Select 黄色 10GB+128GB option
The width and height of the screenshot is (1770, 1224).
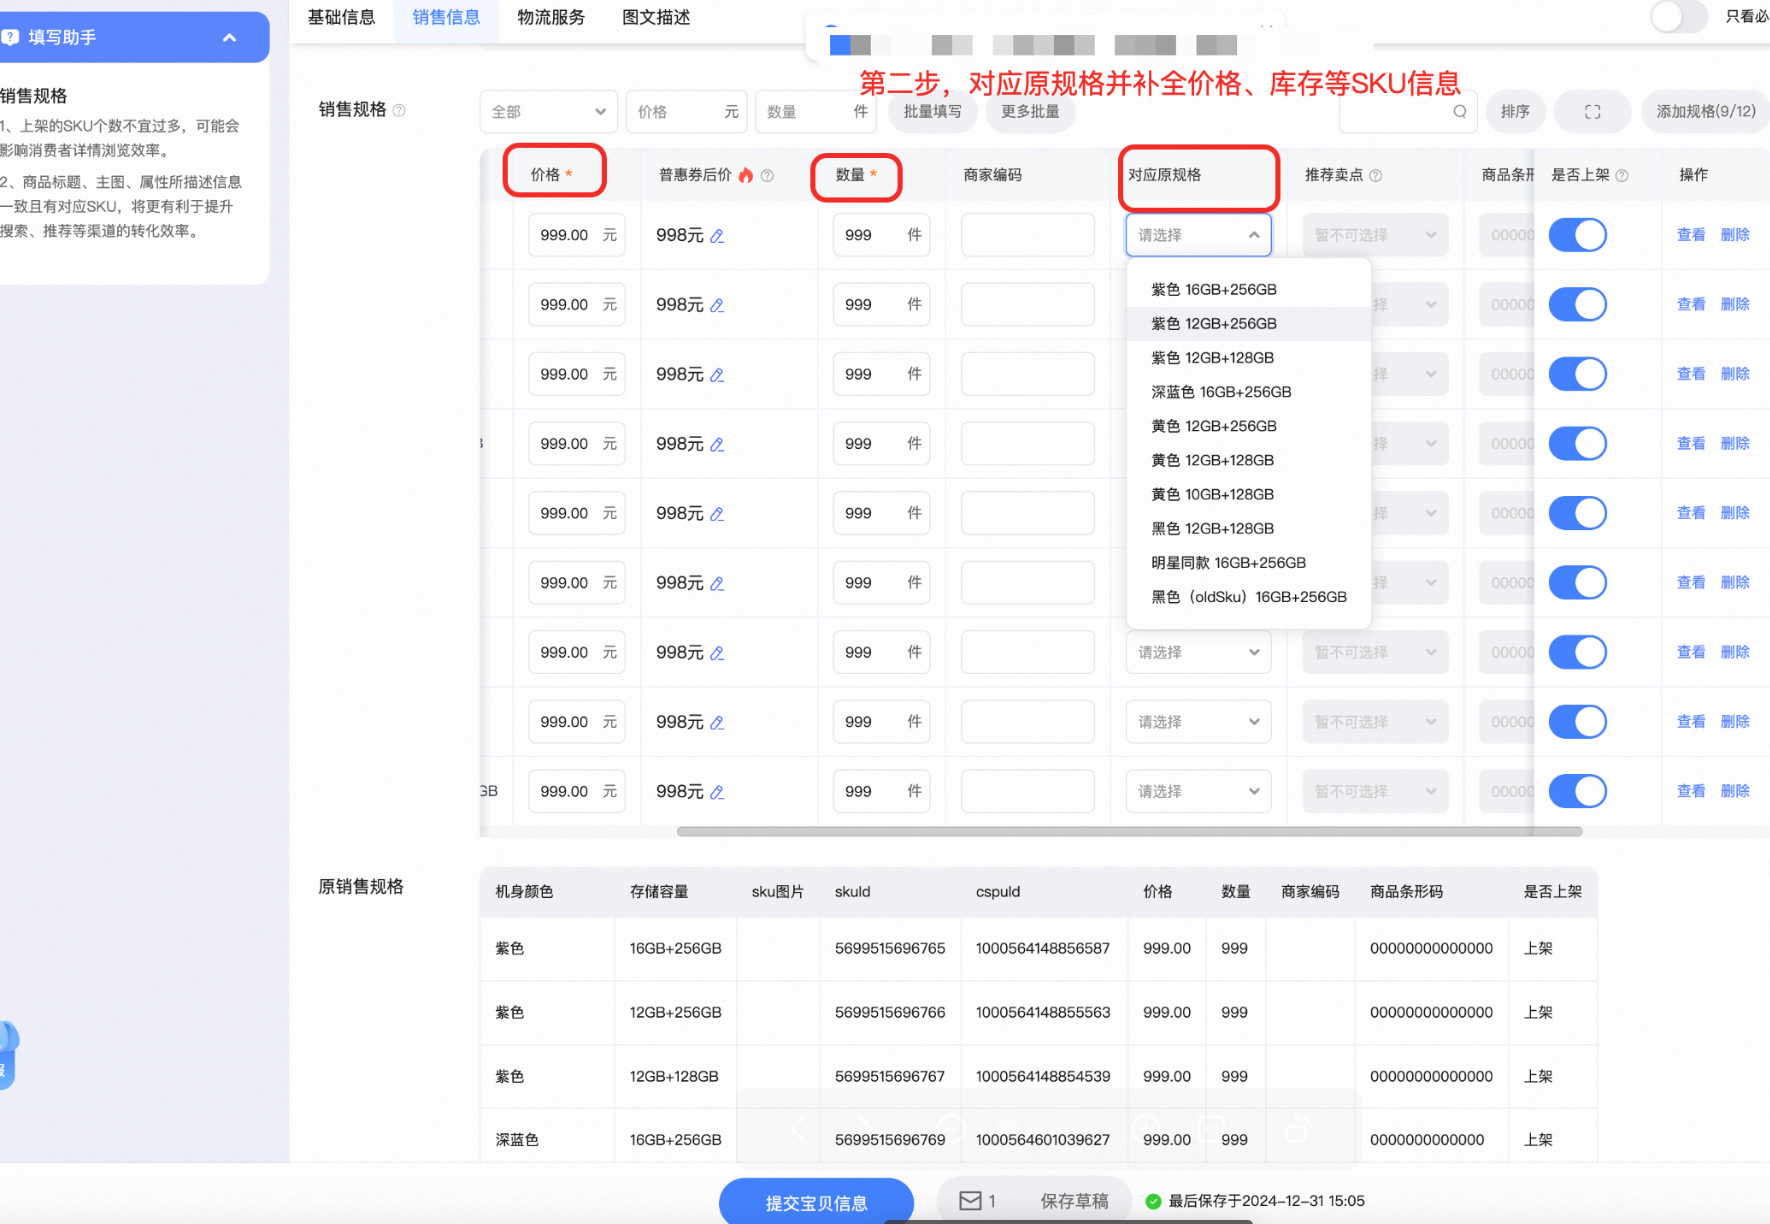point(1248,494)
